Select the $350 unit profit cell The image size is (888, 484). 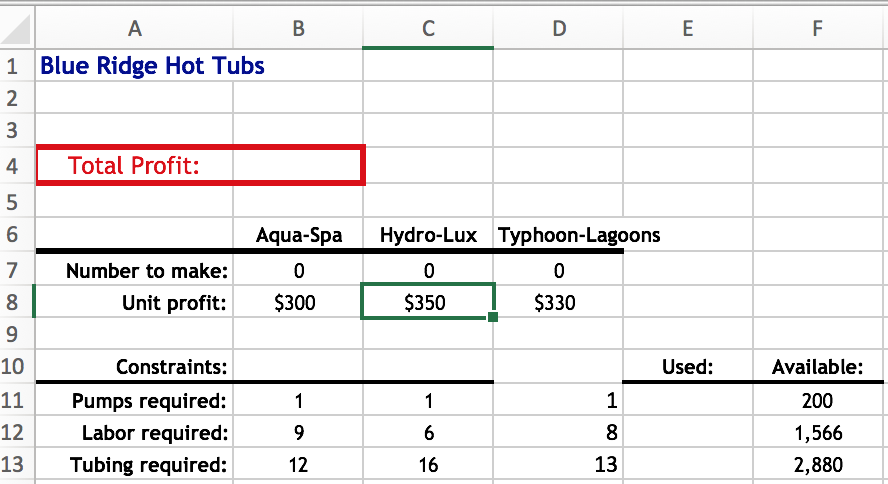pos(428,302)
